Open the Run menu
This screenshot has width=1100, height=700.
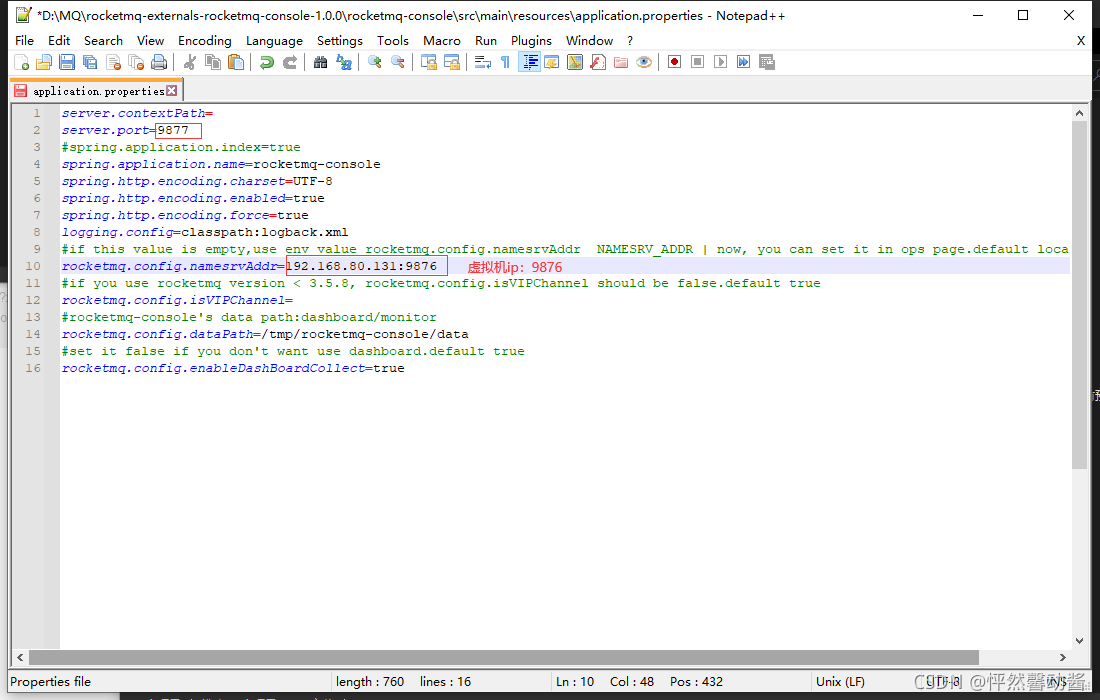pyautogui.click(x=485, y=41)
